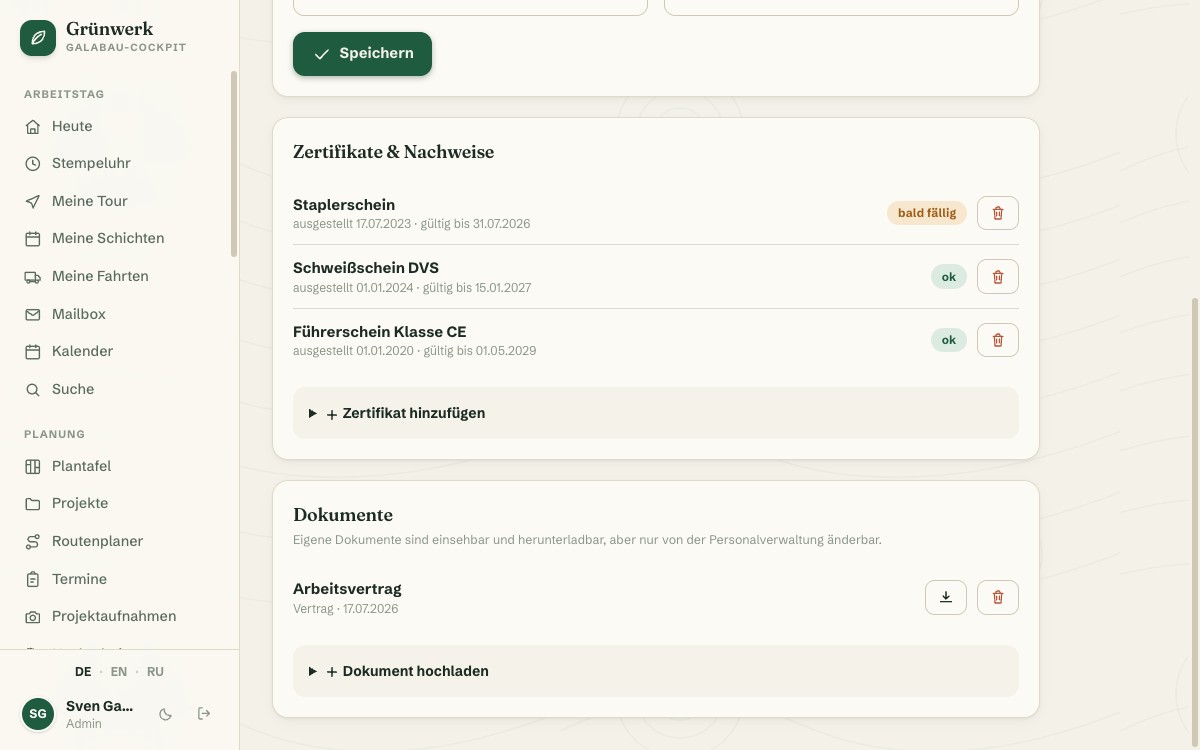1200x750 pixels.
Task: Expand the Dokument hochladen section
Action: pyautogui.click(x=655, y=671)
